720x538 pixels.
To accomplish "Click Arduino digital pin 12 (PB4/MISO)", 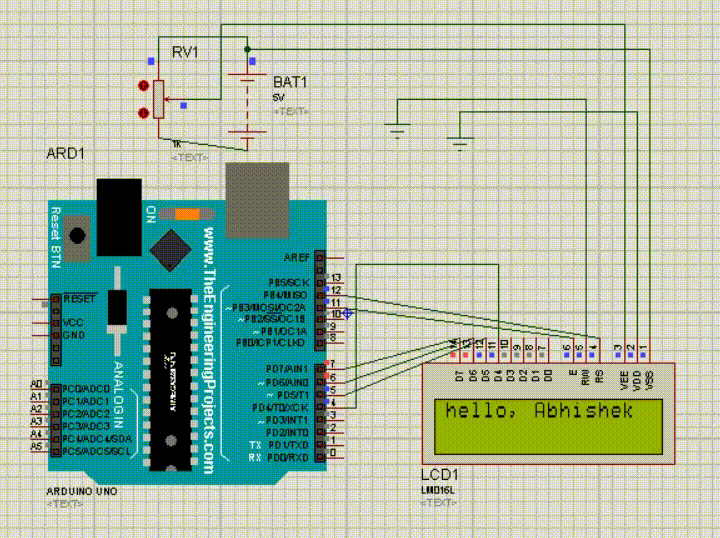I will click(320, 295).
